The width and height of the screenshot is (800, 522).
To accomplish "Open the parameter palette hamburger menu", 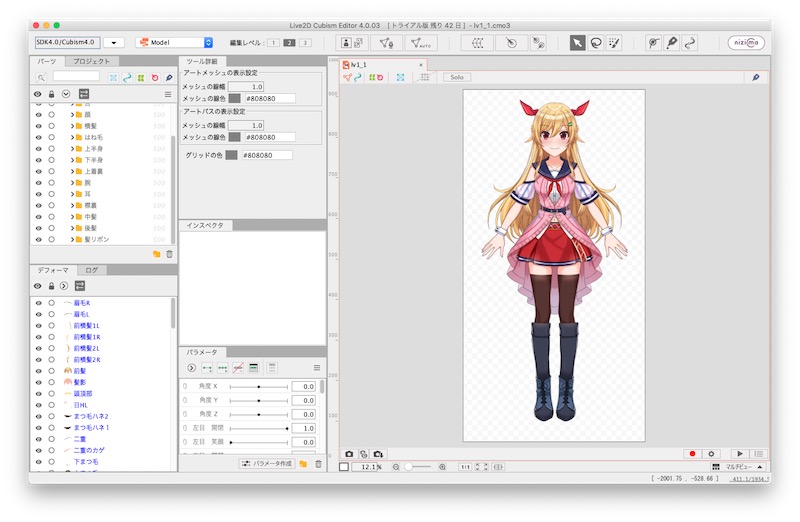I will coord(317,368).
